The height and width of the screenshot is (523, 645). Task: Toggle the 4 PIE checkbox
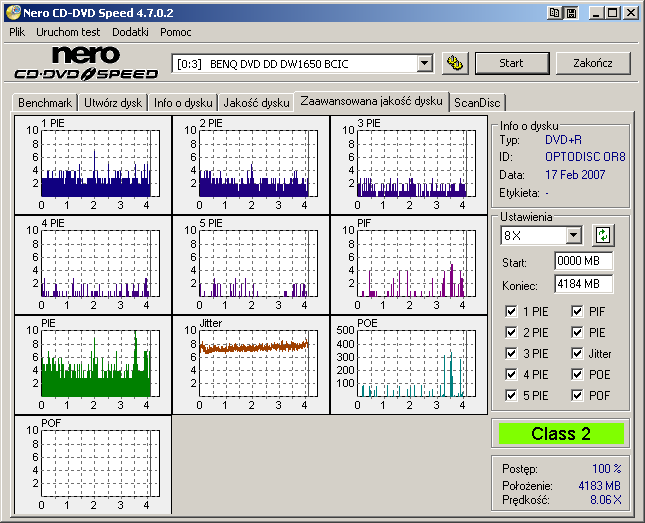pos(511,374)
